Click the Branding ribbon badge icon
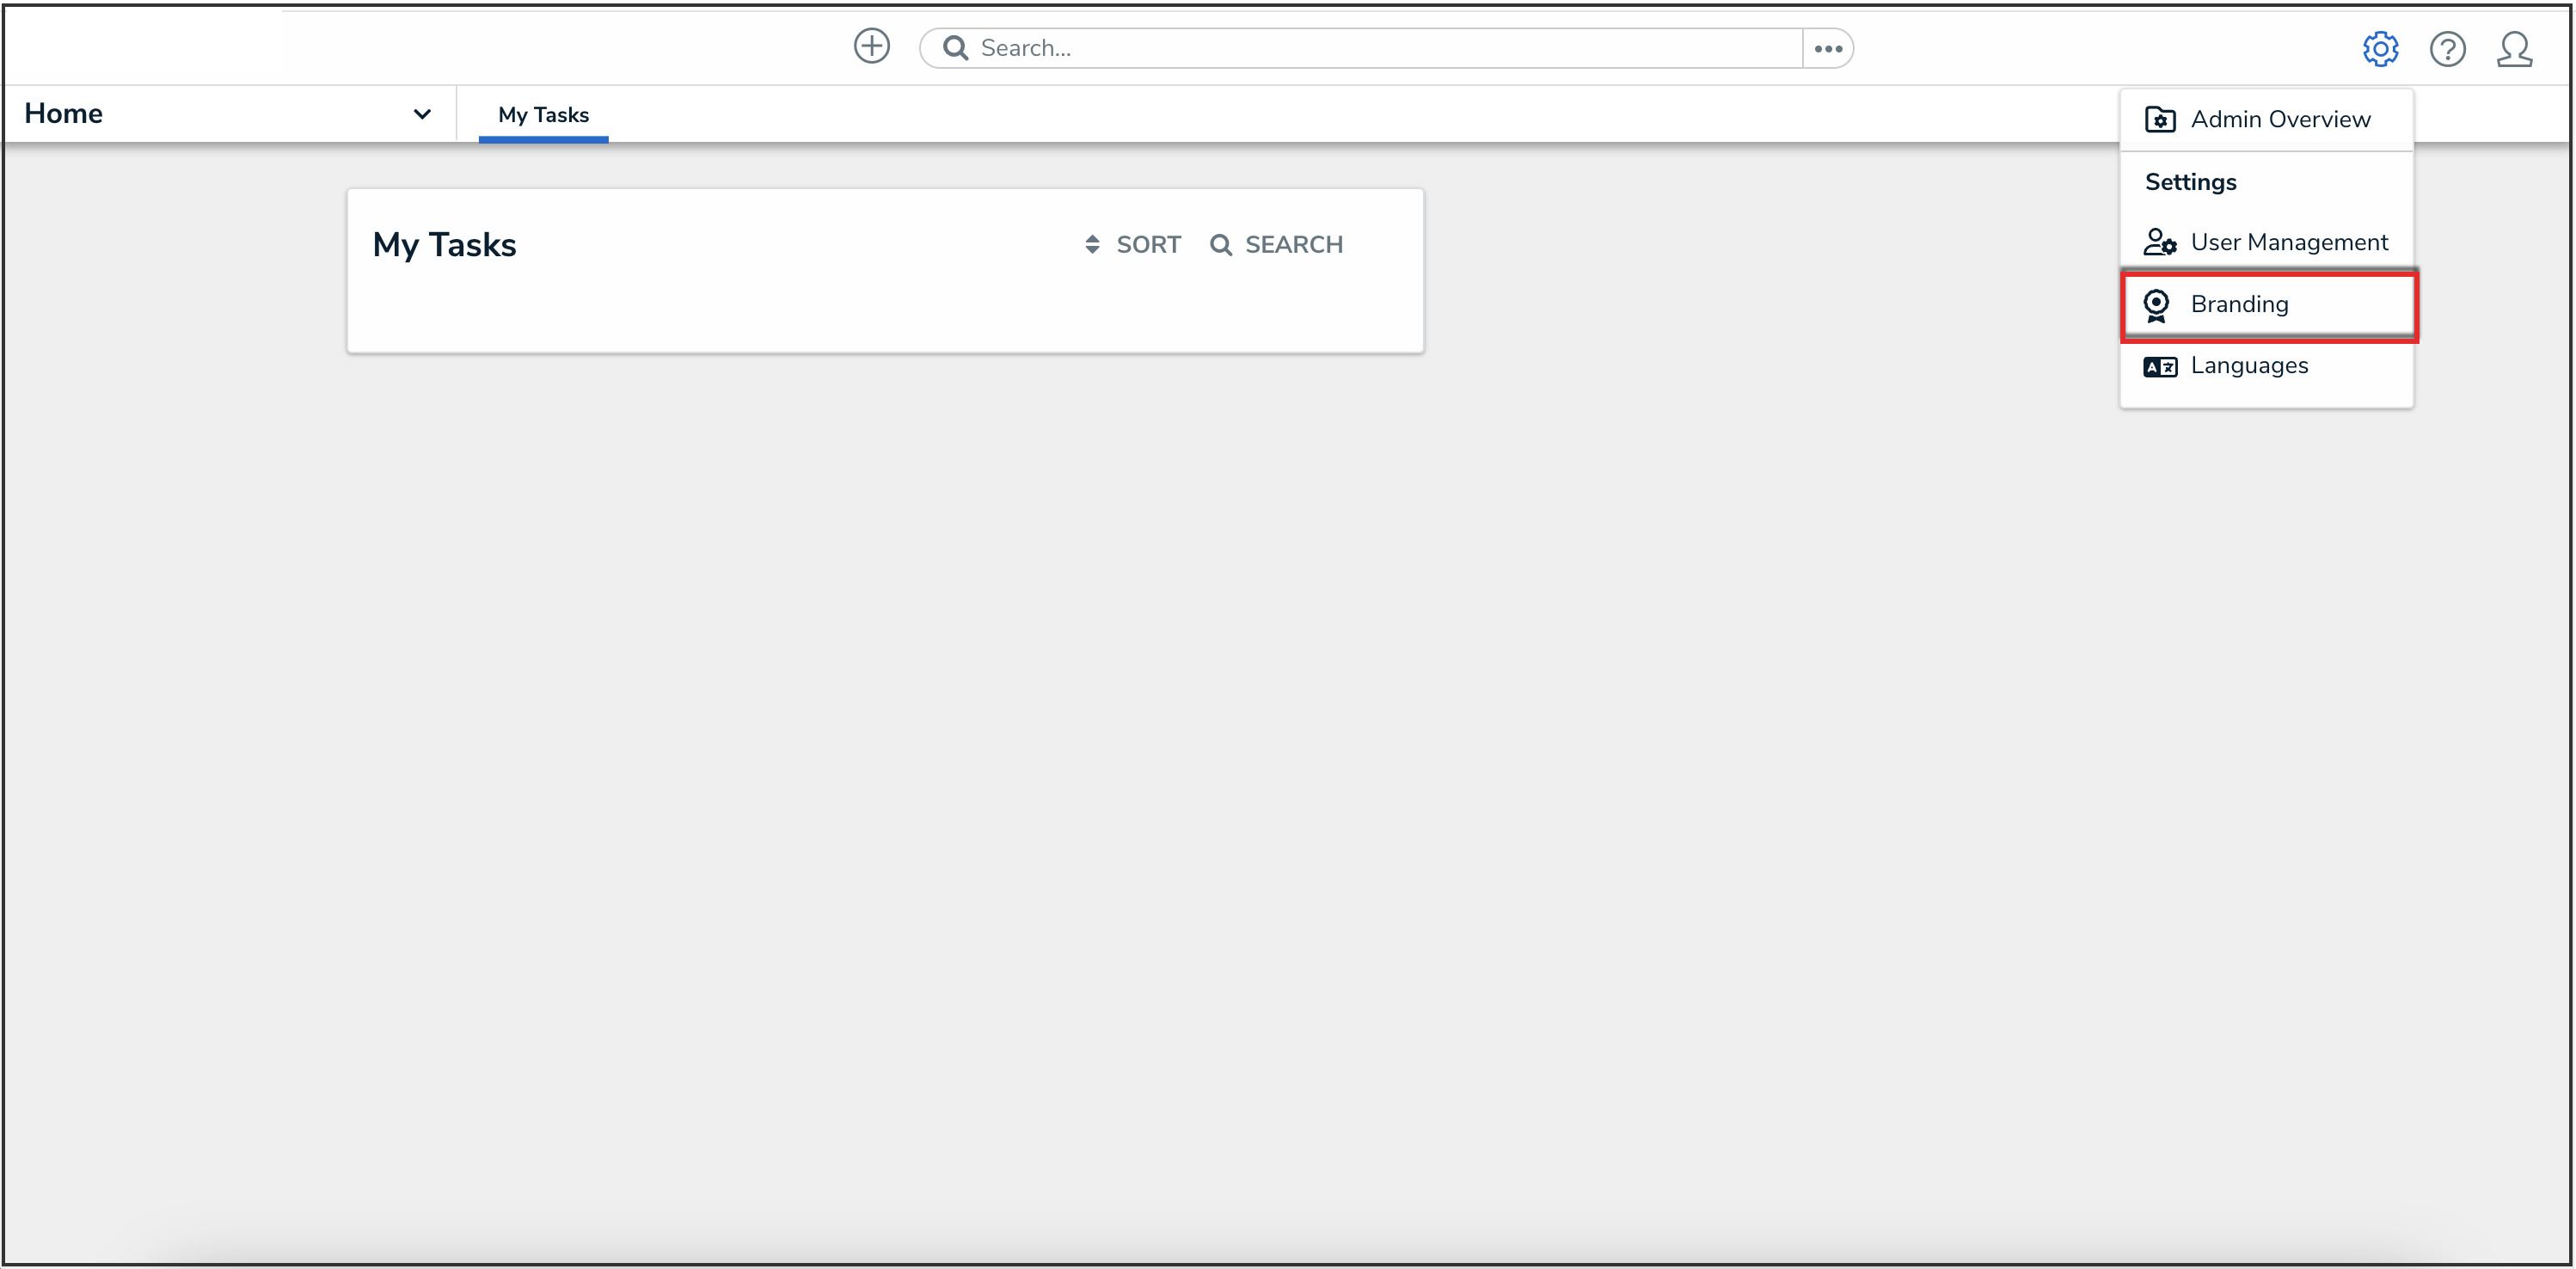The width and height of the screenshot is (2576, 1269). (2156, 304)
